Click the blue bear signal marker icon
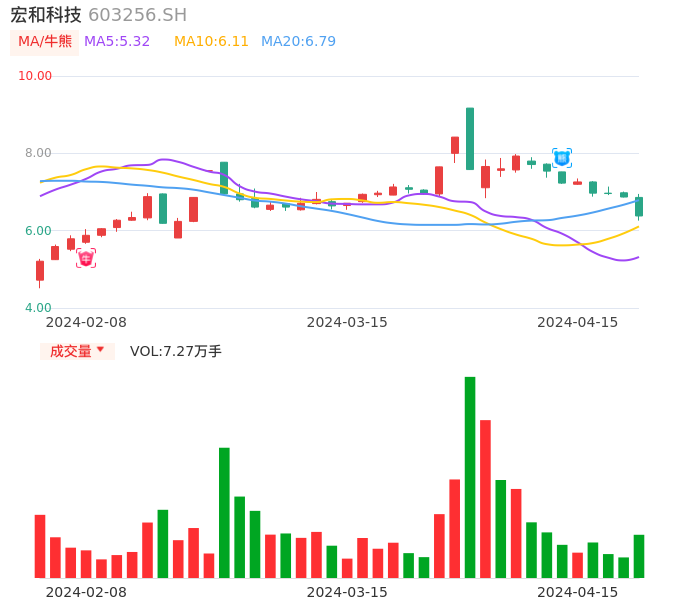Viewport: 686px width, 606px height. (x=562, y=158)
